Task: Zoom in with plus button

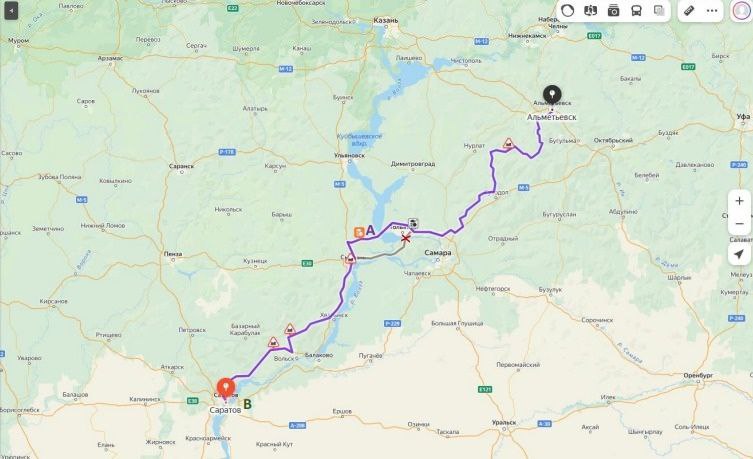Action: click(740, 201)
